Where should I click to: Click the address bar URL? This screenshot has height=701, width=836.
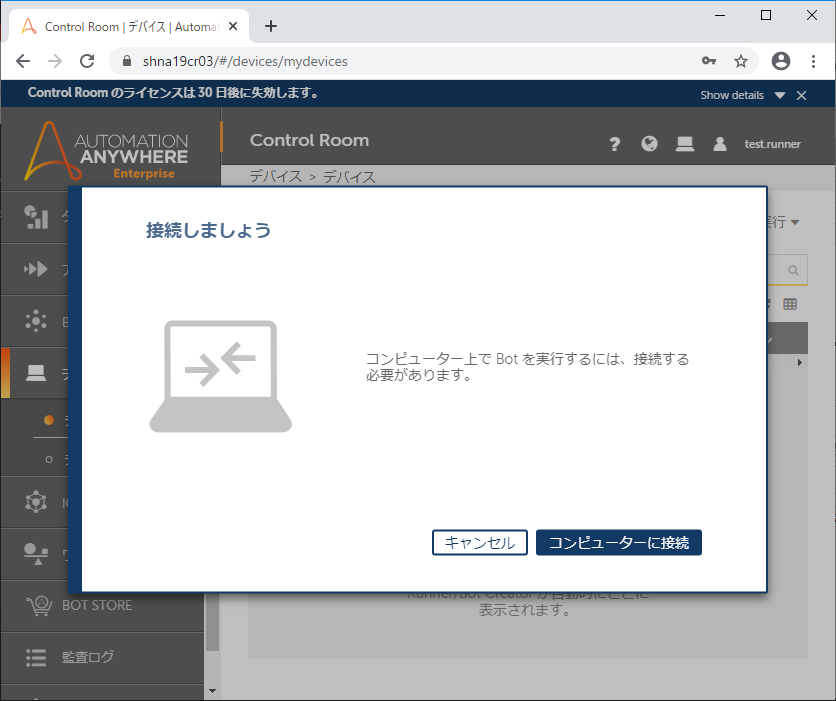point(245,61)
